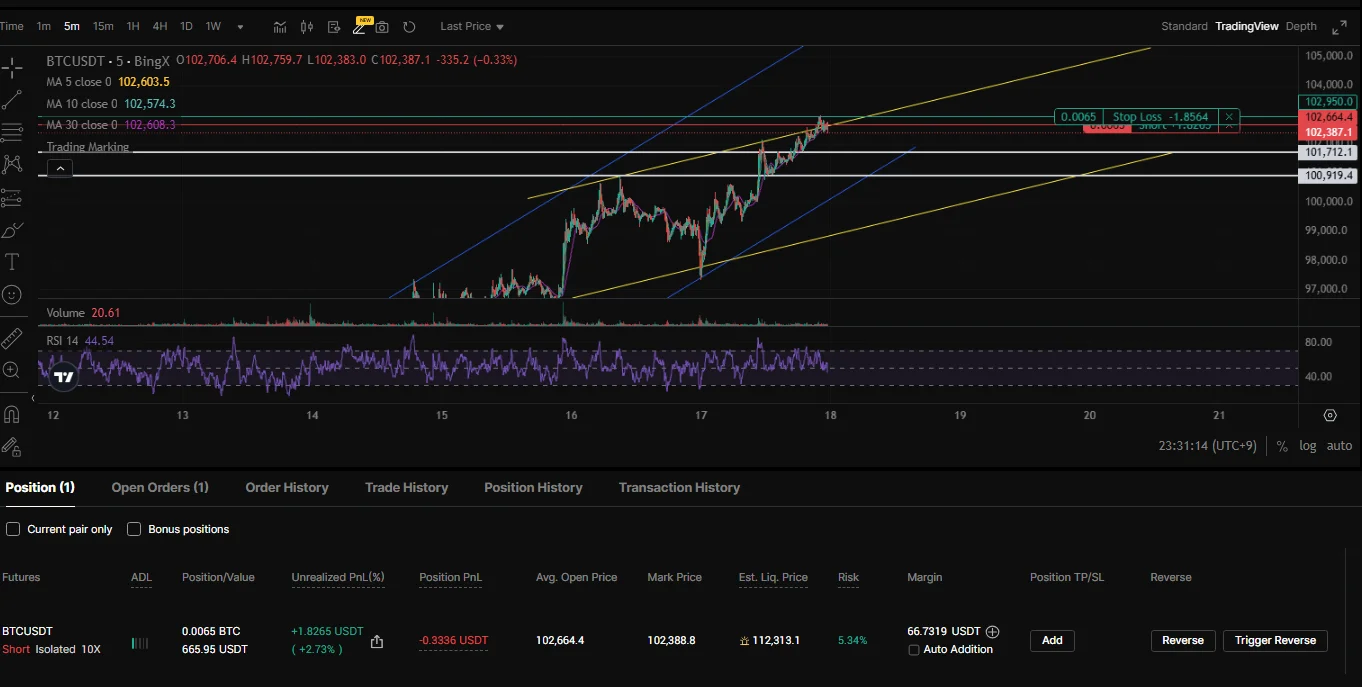Viewport: 1362px width, 687px height.
Task: Click the Trigger Reverse button
Action: click(1275, 641)
